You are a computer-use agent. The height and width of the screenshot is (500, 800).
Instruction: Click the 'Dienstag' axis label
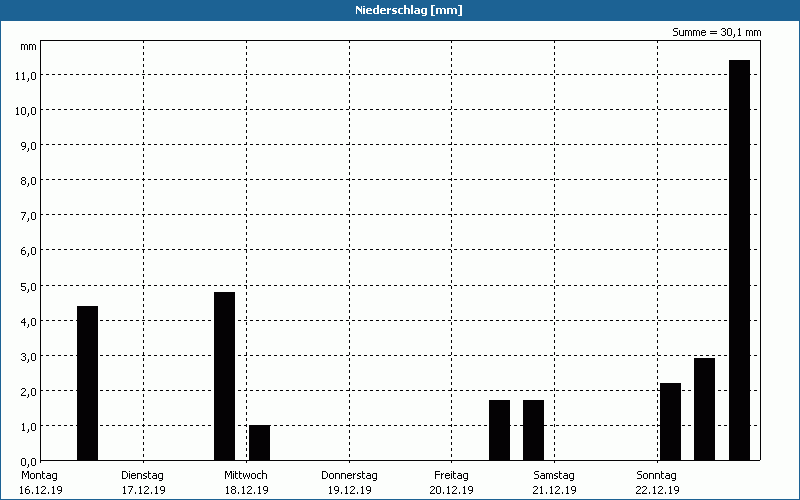click(142, 475)
